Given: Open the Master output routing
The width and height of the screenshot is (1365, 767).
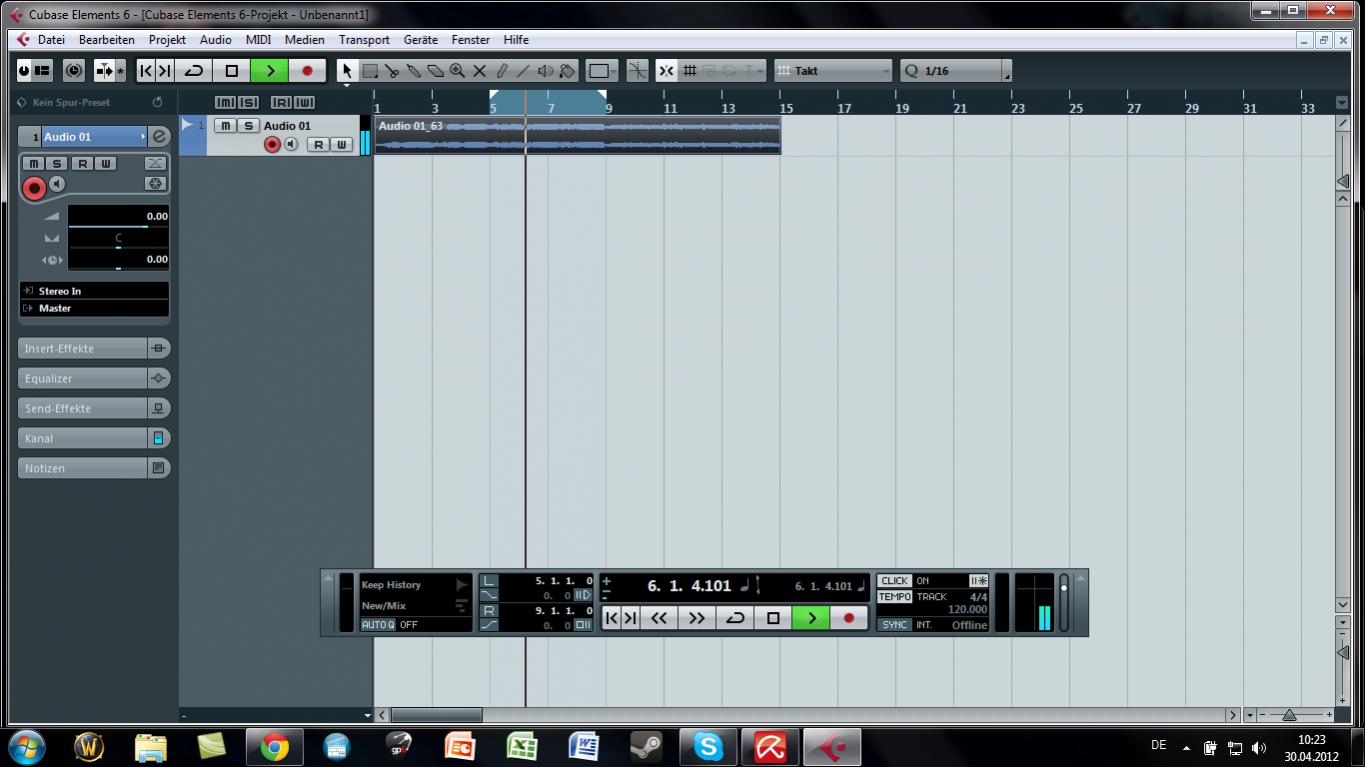Looking at the screenshot, I should coord(94,308).
